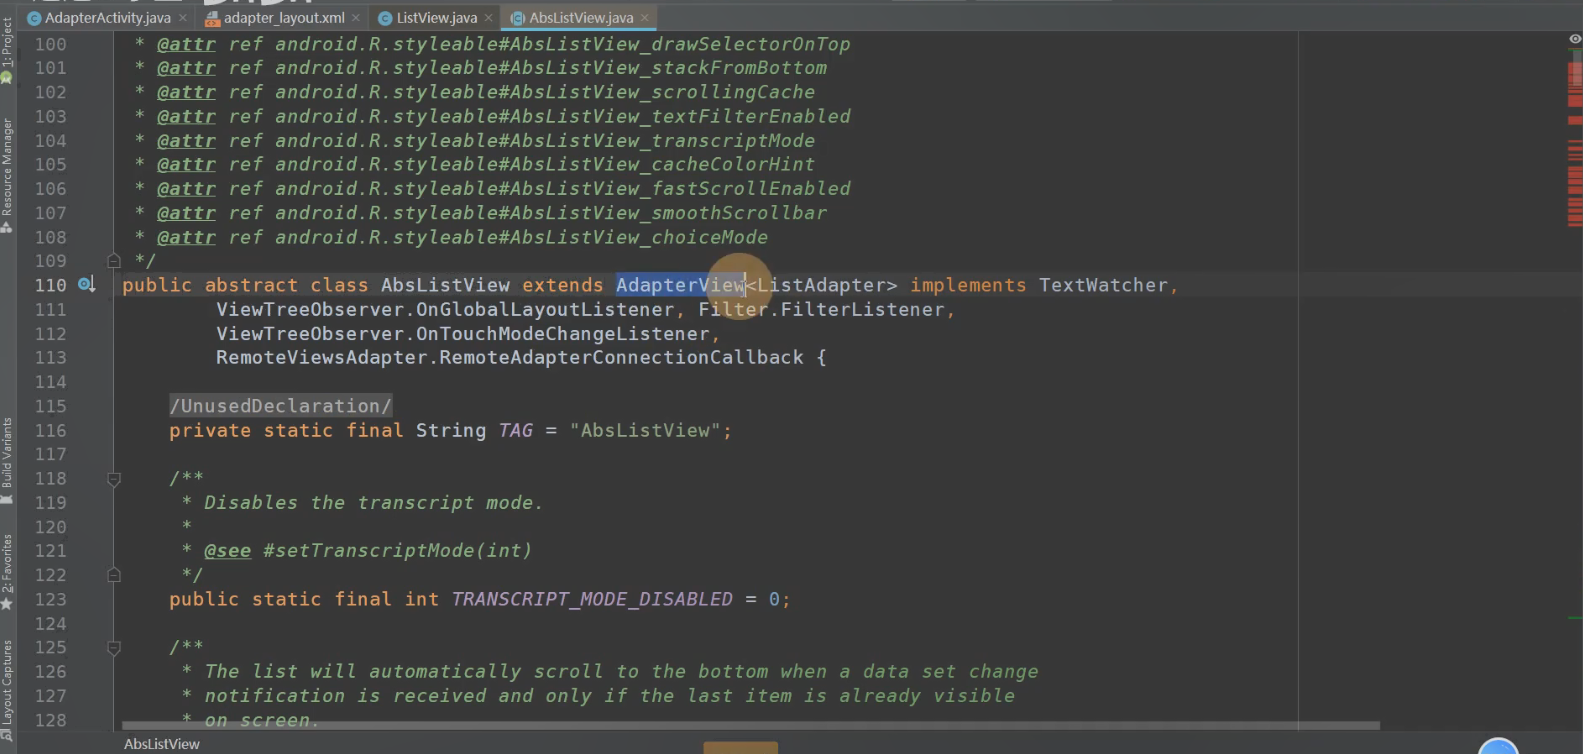Open the Build Variants tool window
The width and height of the screenshot is (1583, 754).
coord(8,459)
